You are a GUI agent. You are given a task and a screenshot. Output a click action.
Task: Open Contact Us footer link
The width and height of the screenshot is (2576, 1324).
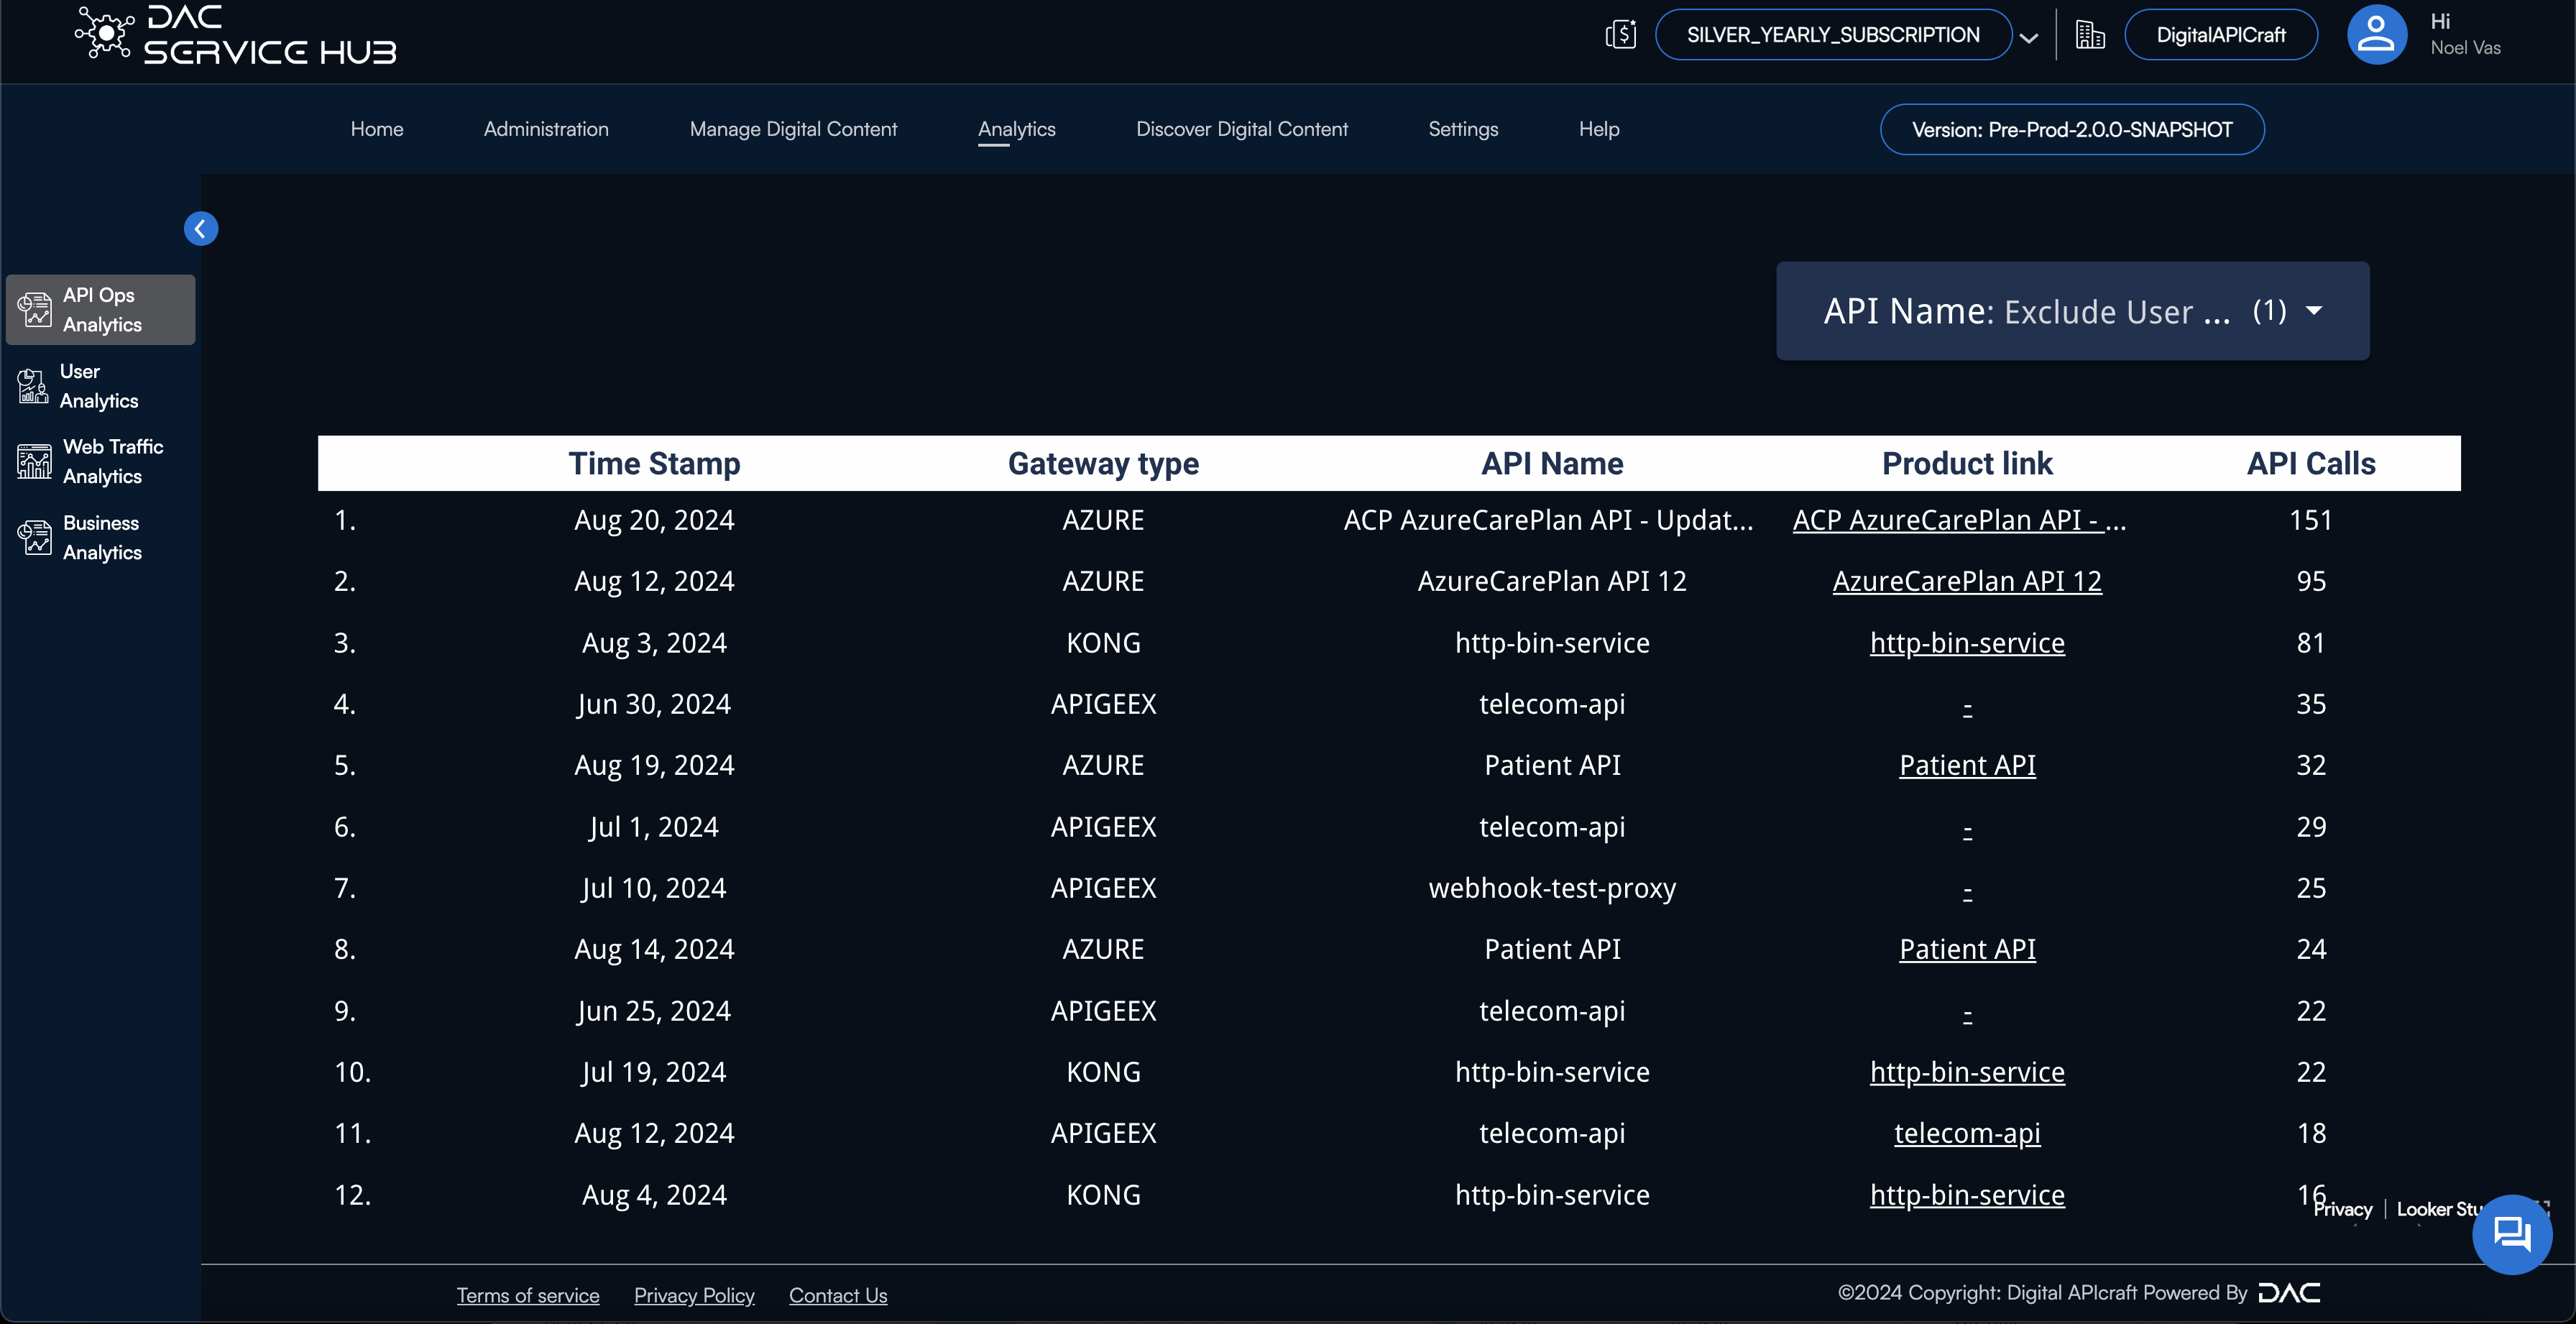838,1295
